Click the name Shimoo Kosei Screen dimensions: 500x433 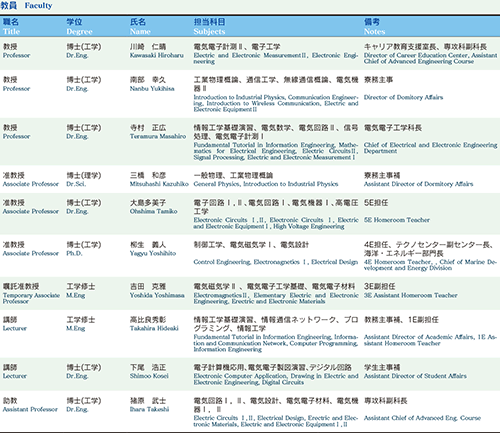click(149, 376)
